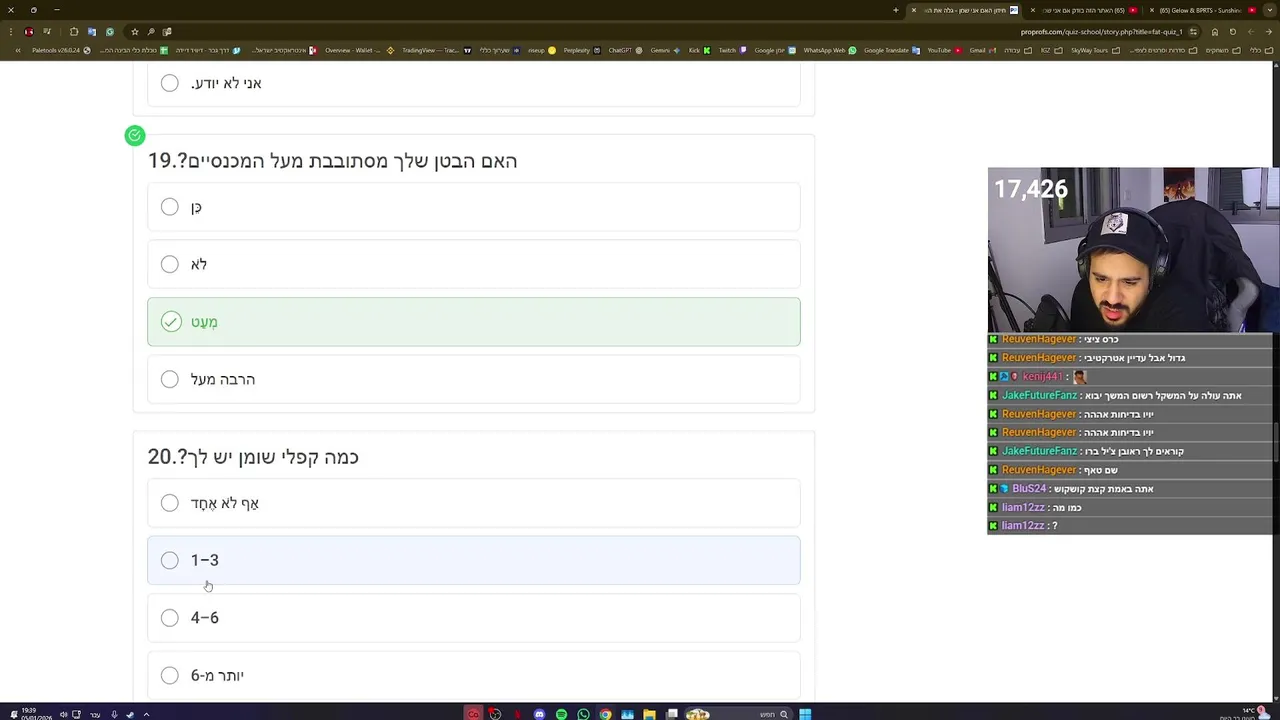Image resolution: width=1280 pixels, height=720 pixels.
Task: Close the ProProfs quiz tab
Action: point(914,10)
